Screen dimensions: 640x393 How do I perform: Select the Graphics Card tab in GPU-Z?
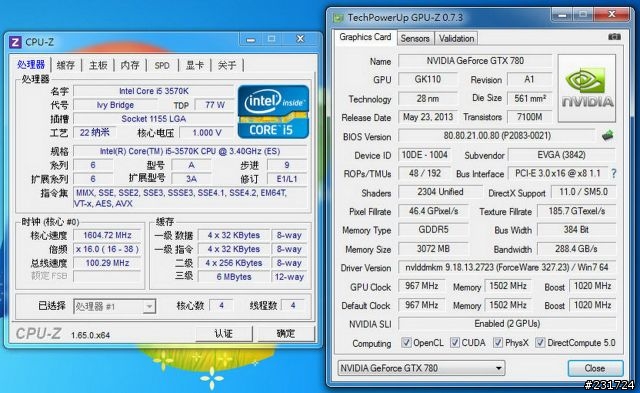(365, 37)
